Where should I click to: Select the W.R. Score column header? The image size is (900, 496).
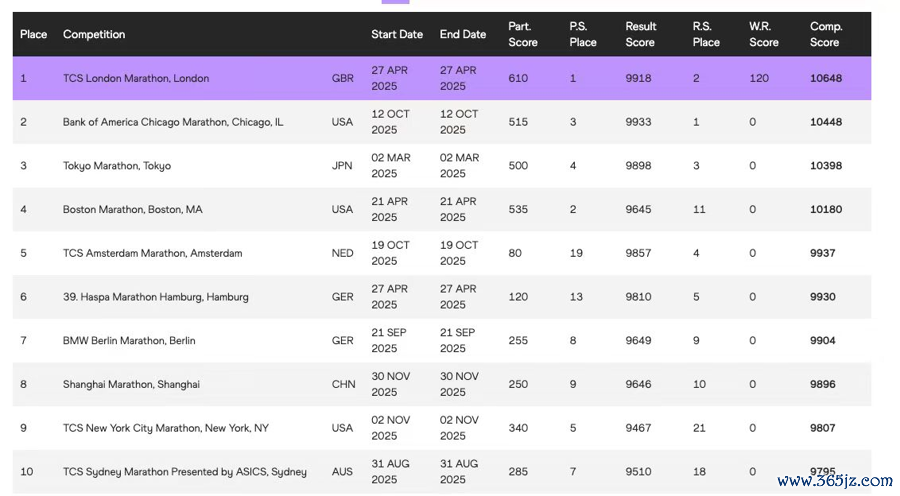click(763, 34)
